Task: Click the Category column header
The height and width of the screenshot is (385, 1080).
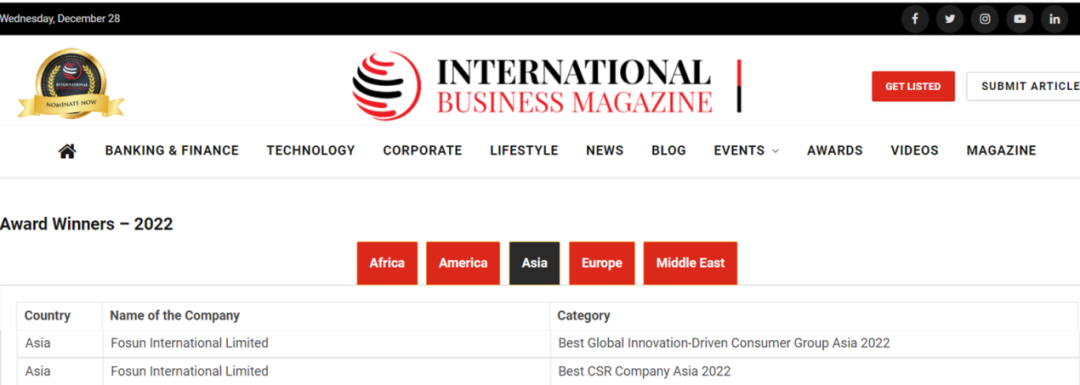Action: (583, 316)
